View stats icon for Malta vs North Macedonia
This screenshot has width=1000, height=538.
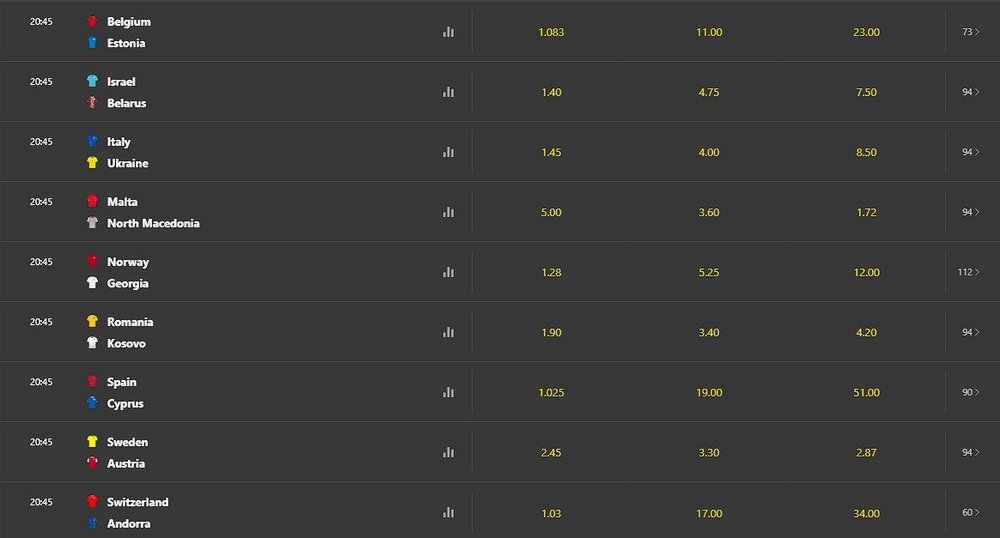pyautogui.click(x=448, y=212)
